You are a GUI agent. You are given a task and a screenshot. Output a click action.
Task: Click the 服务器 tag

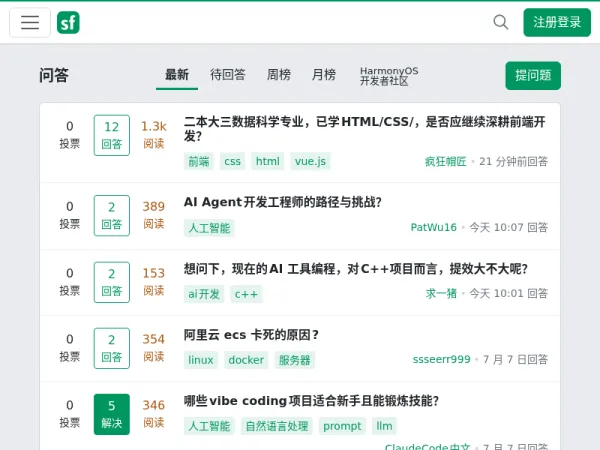pos(294,360)
